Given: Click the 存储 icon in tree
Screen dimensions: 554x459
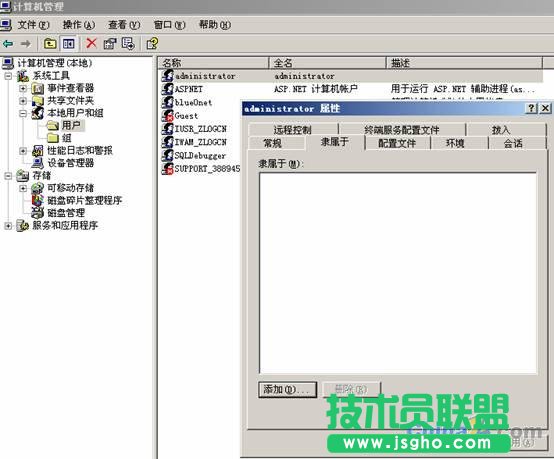Looking at the screenshot, I should 23,176.
